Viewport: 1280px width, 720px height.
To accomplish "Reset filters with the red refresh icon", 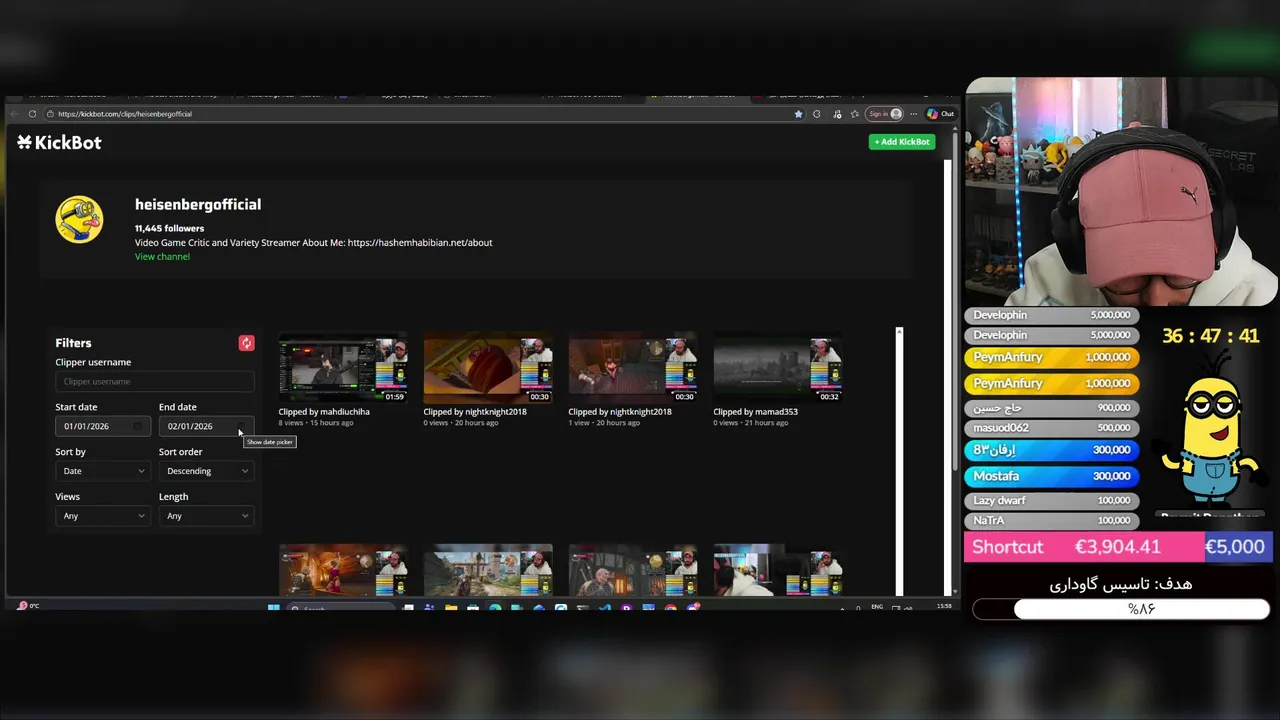I will pos(246,343).
